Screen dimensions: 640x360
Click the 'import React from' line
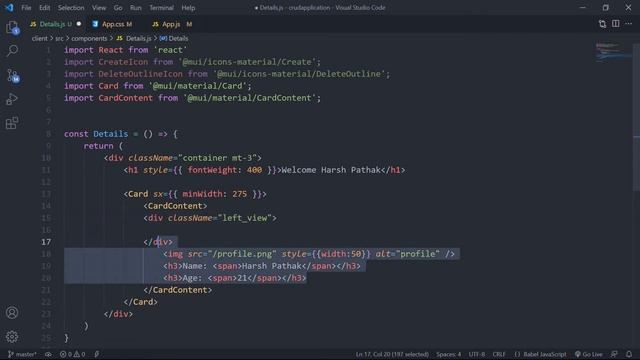click(126, 50)
